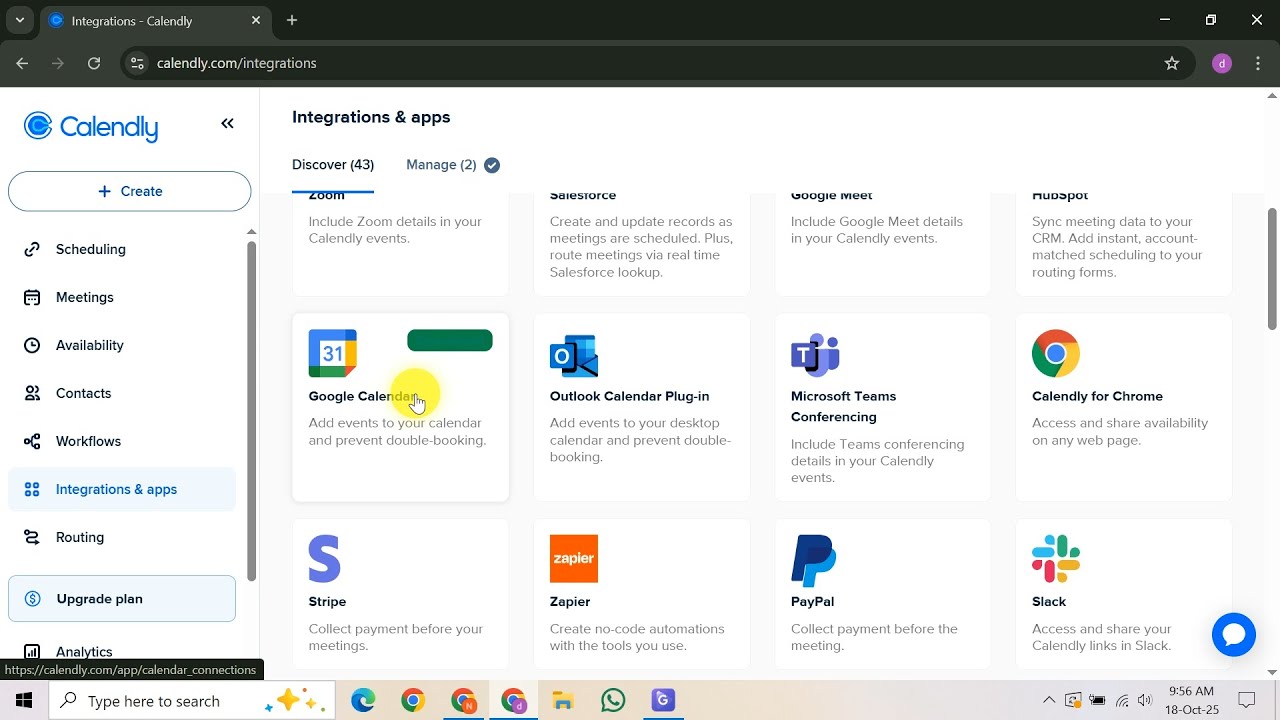The image size is (1280, 720).
Task: Open the tab search dropdown
Action: tap(19, 20)
